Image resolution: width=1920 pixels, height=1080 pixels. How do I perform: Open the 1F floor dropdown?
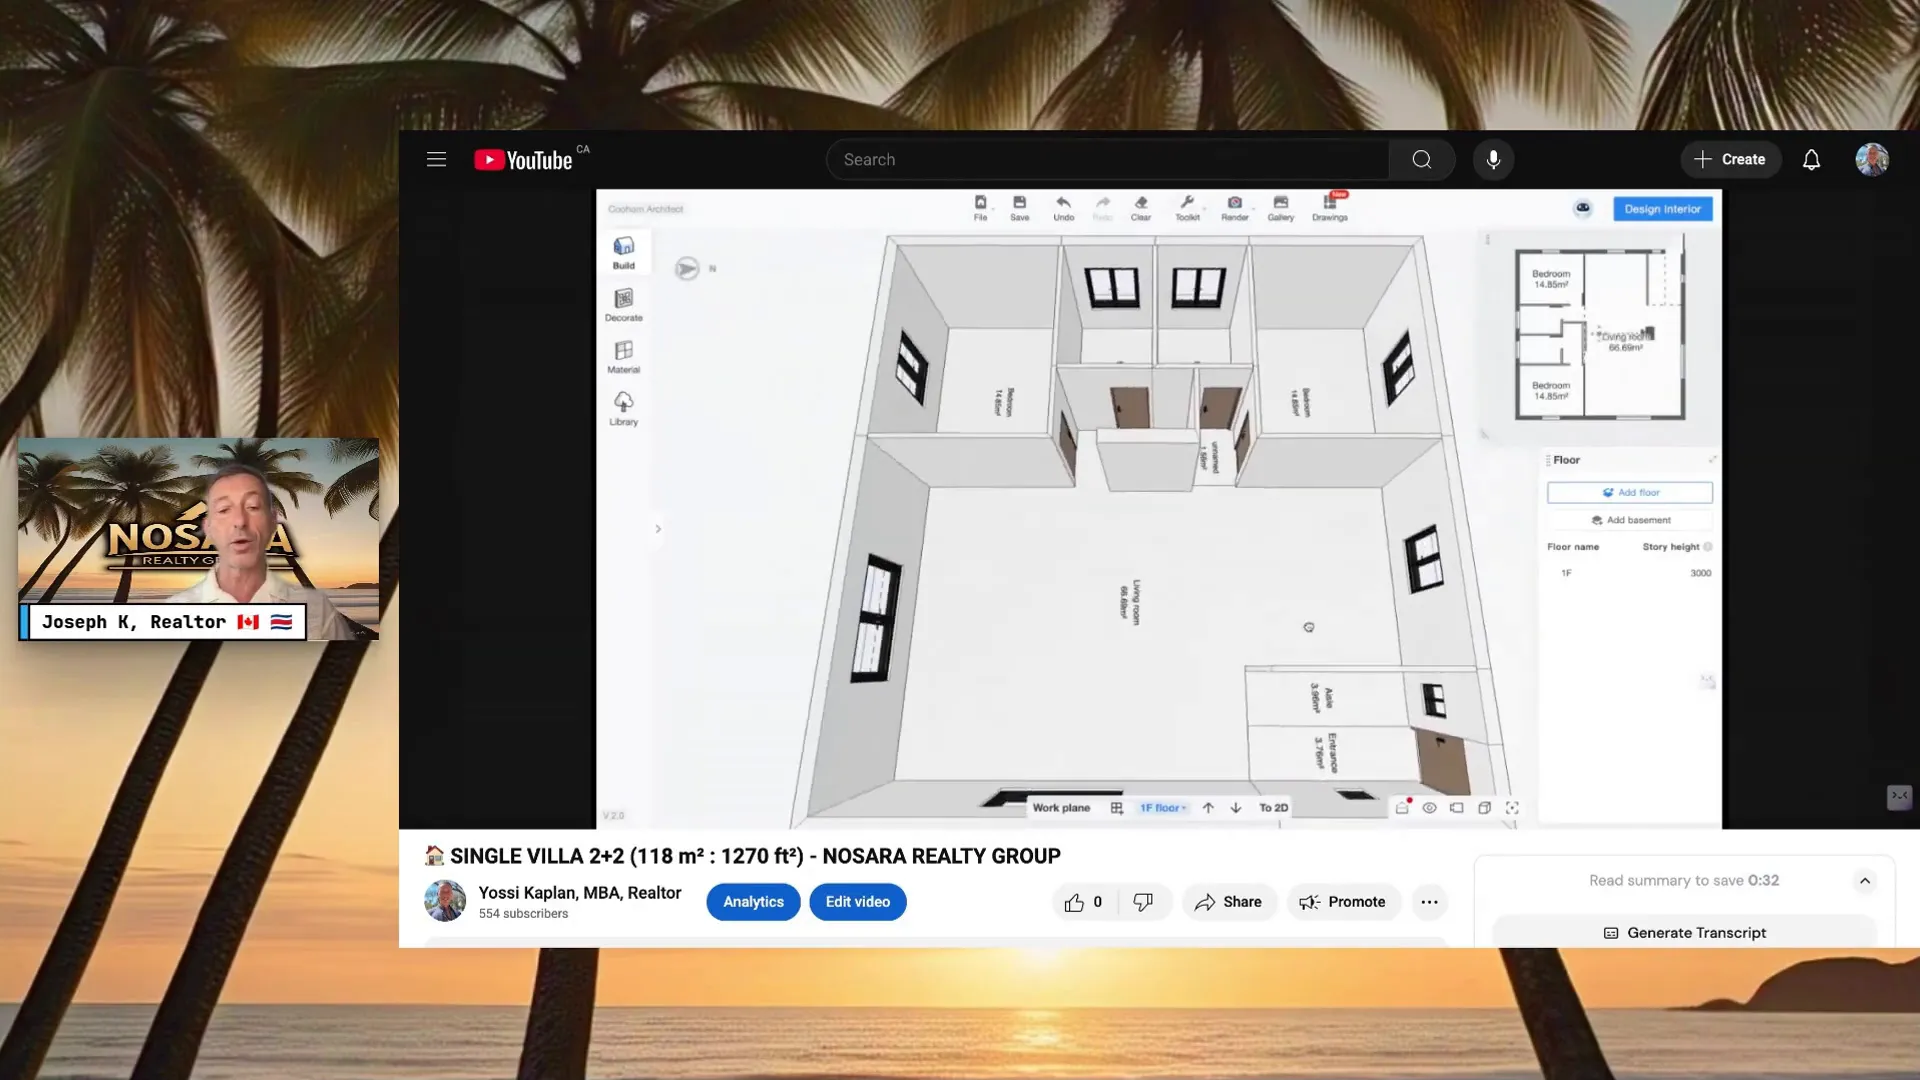pos(1163,808)
